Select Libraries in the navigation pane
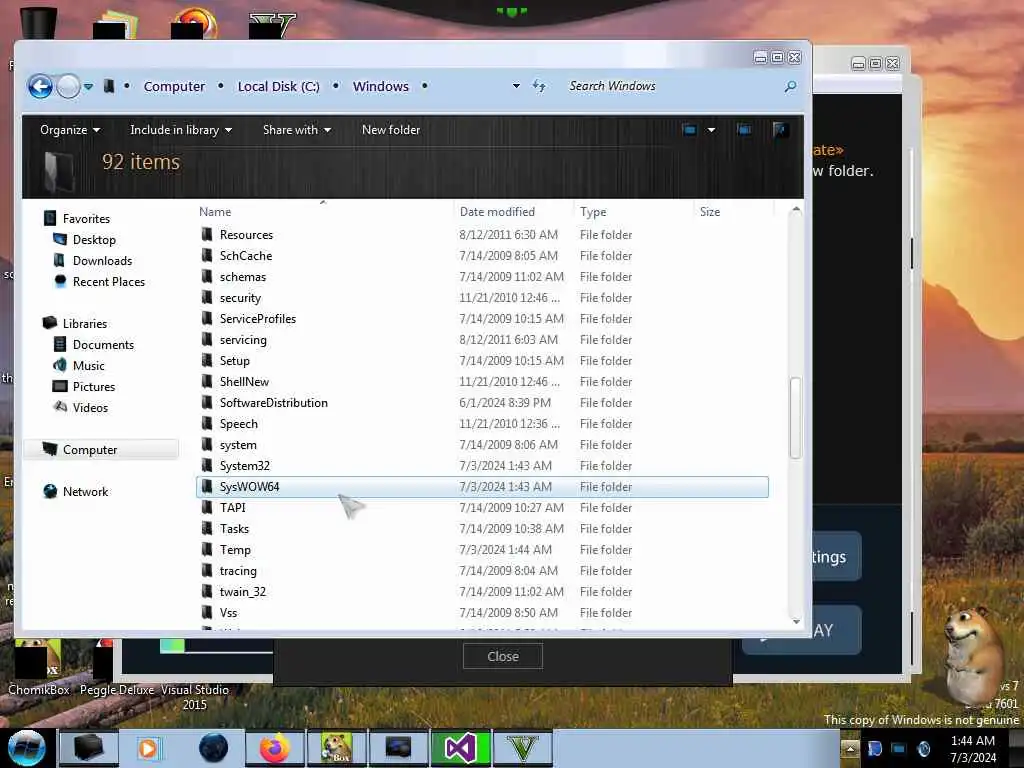 coord(84,323)
